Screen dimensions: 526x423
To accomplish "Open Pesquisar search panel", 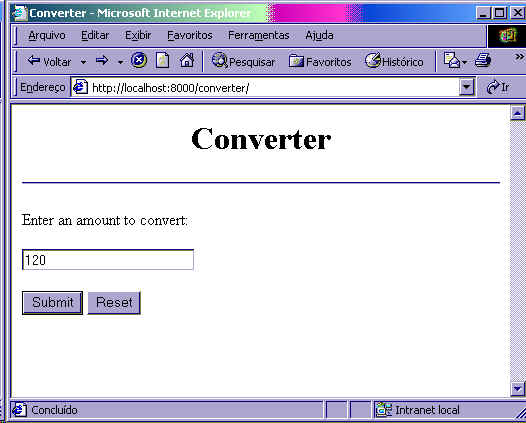I will (x=243, y=61).
